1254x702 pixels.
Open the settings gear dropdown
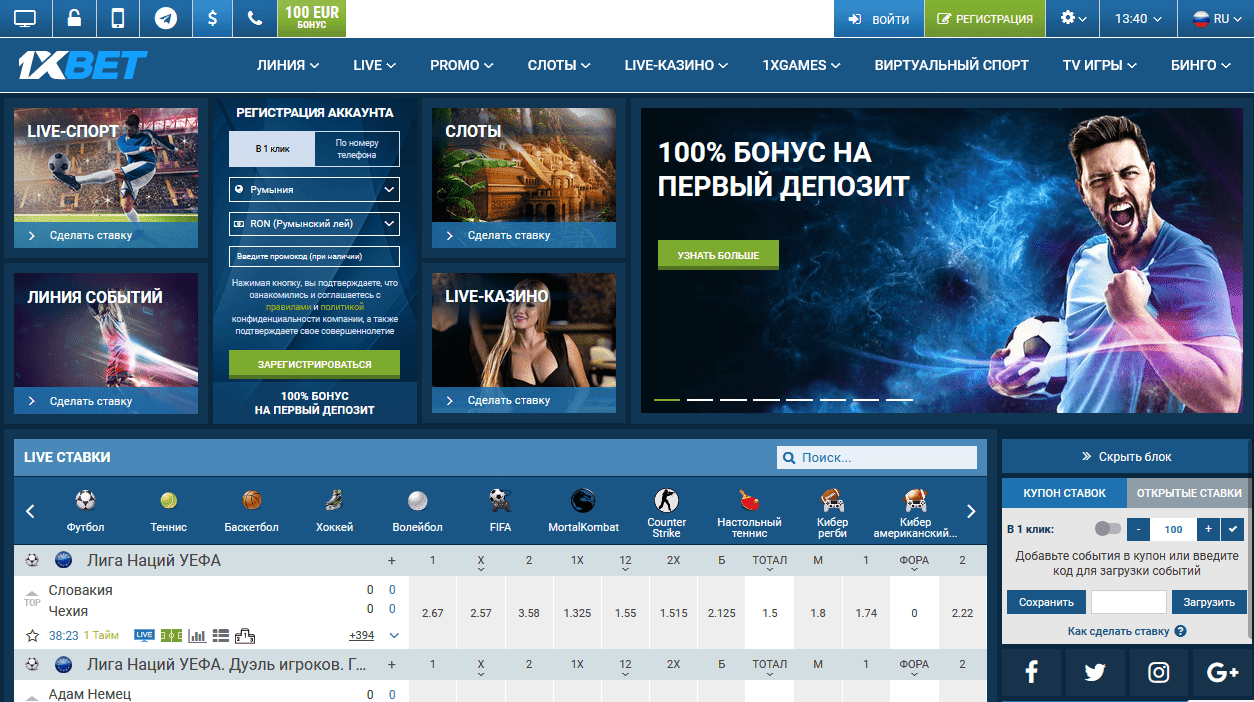pos(1072,18)
